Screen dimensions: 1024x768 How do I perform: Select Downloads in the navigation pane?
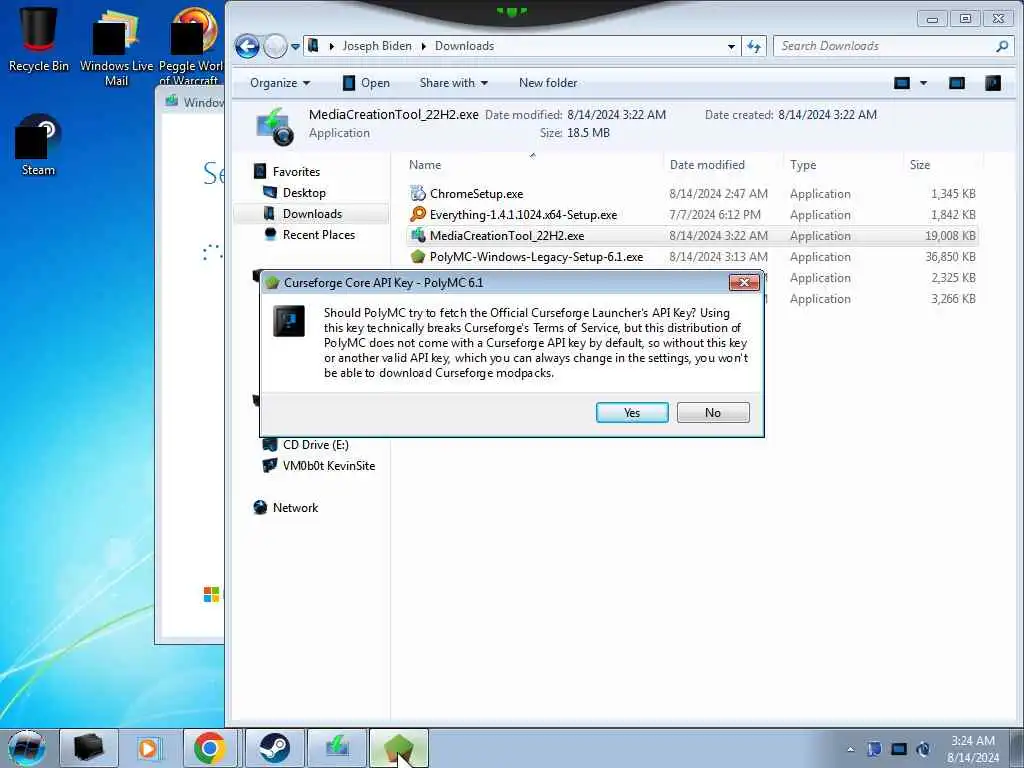(x=312, y=214)
